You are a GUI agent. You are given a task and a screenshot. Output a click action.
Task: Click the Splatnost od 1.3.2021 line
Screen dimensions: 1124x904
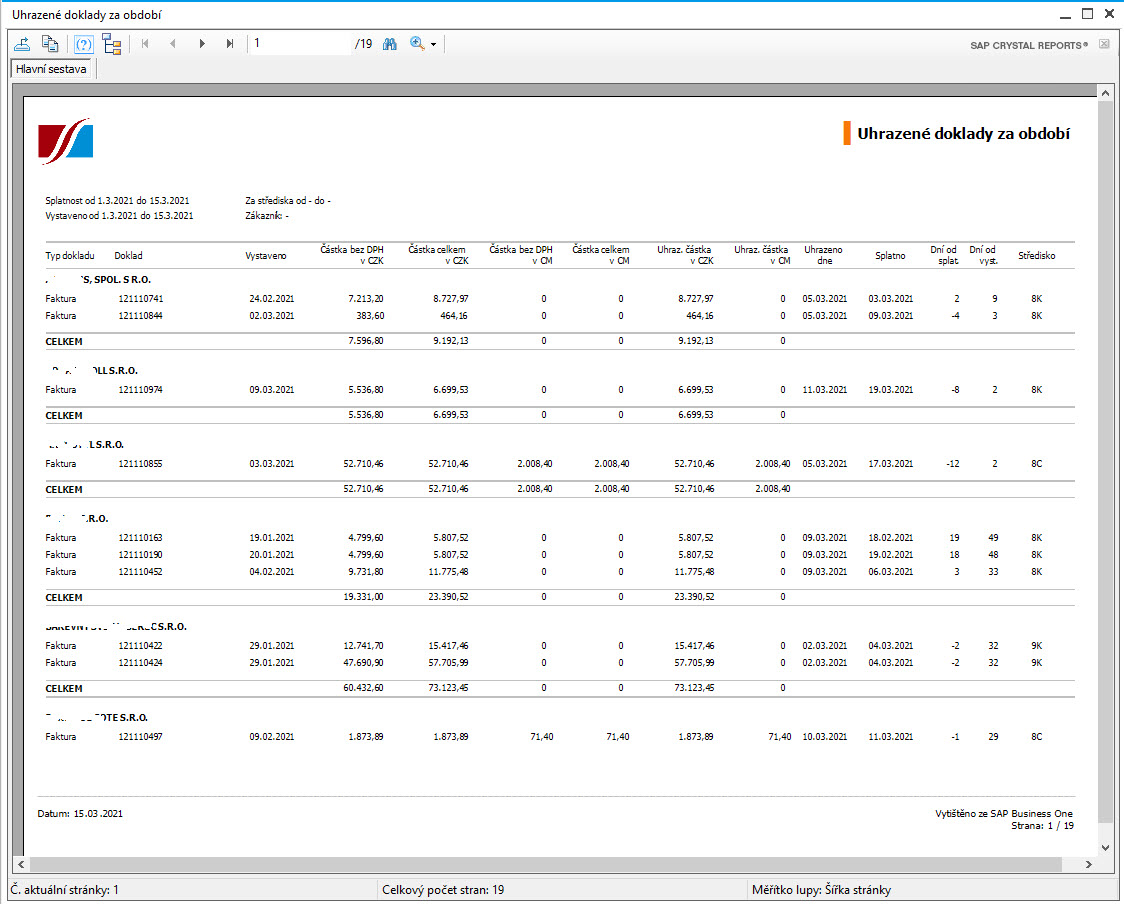click(118, 201)
